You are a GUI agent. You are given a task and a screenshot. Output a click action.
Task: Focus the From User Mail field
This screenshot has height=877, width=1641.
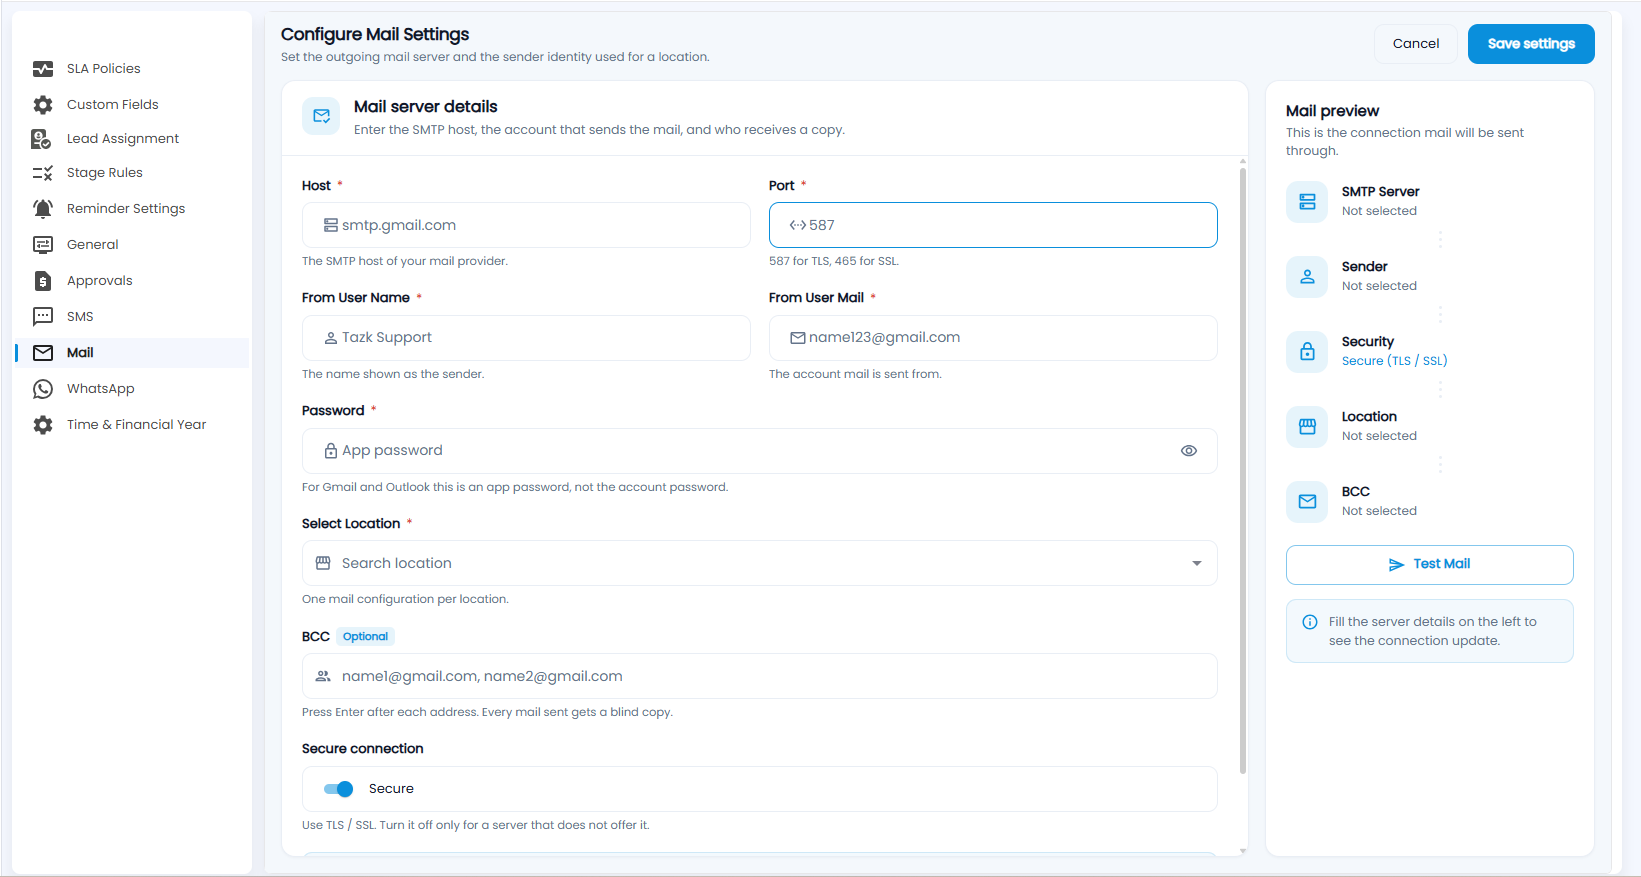[x=993, y=338]
